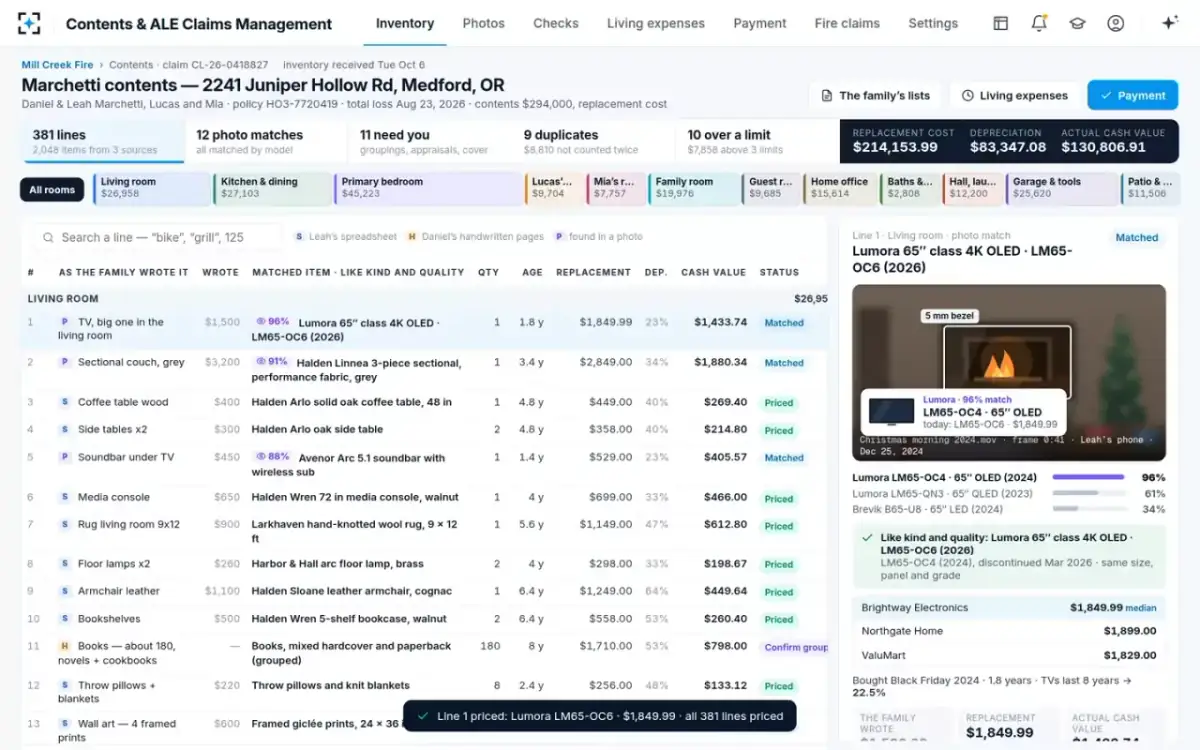1200x750 pixels.
Task: Click the Home office filter chip
Action: click(840, 188)
